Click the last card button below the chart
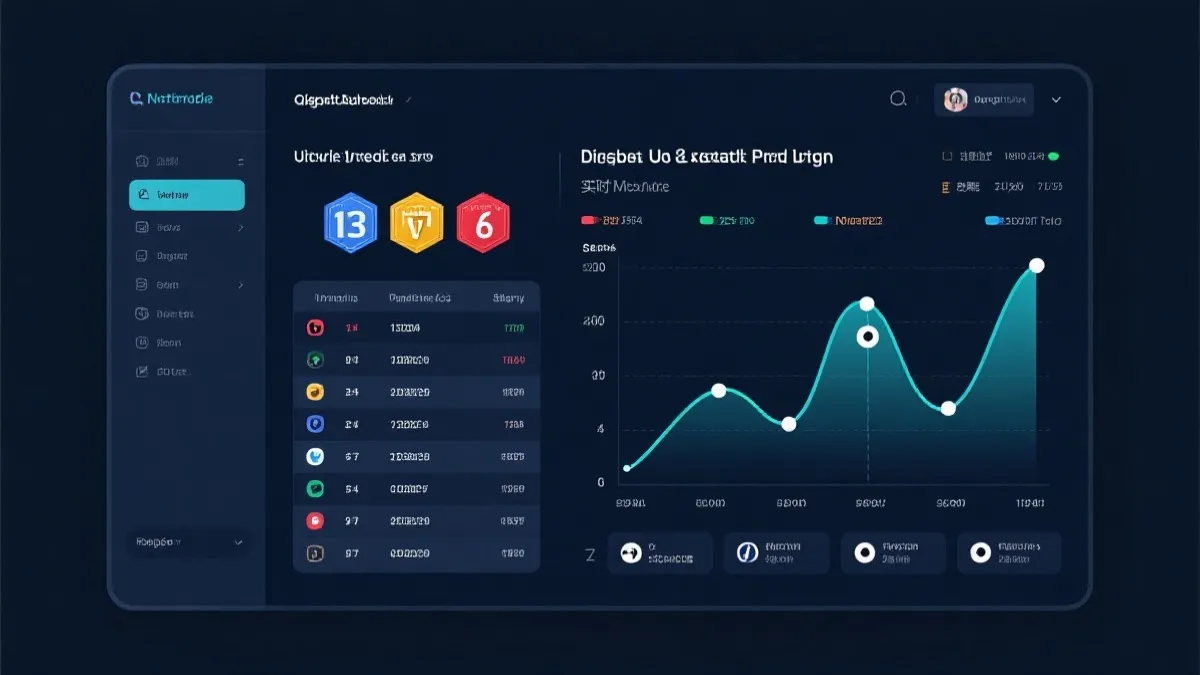Screen dimensions: 1200x675 1009,553
